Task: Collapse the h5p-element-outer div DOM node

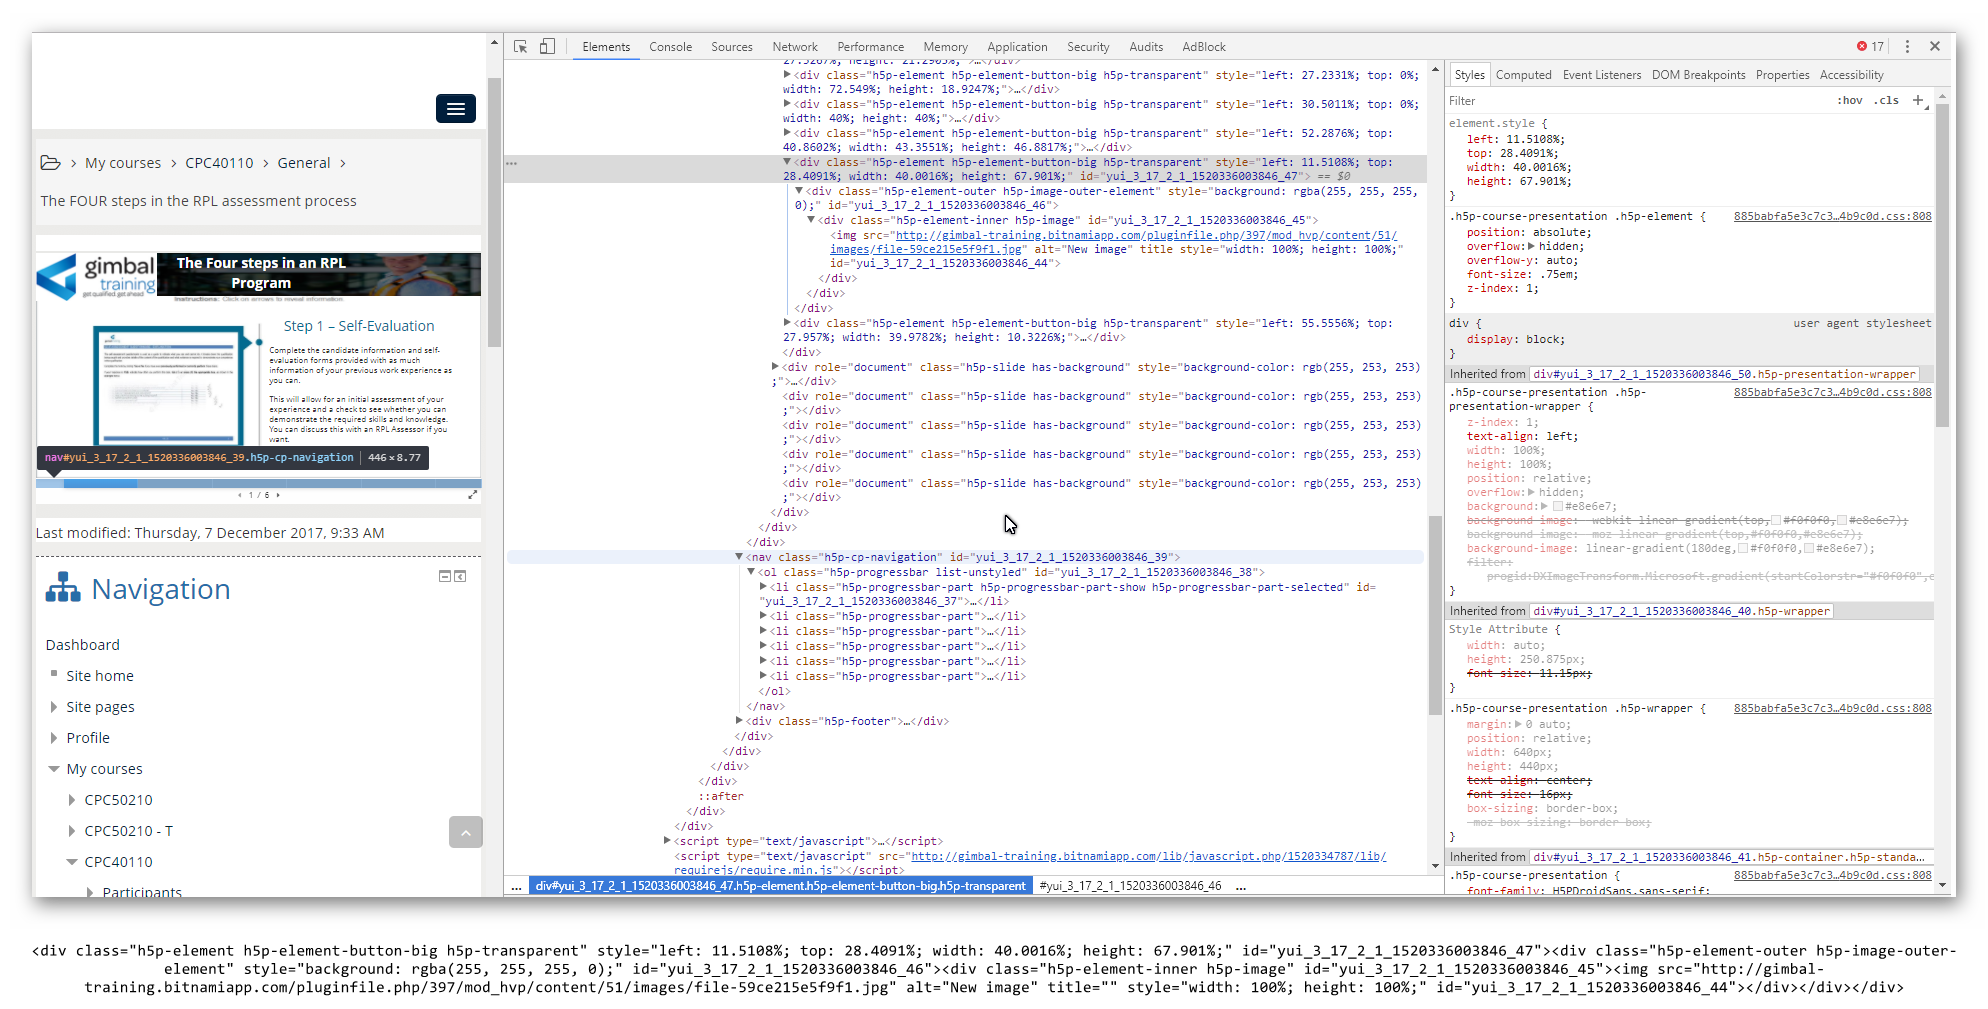Action: click(x=799, y=191)
